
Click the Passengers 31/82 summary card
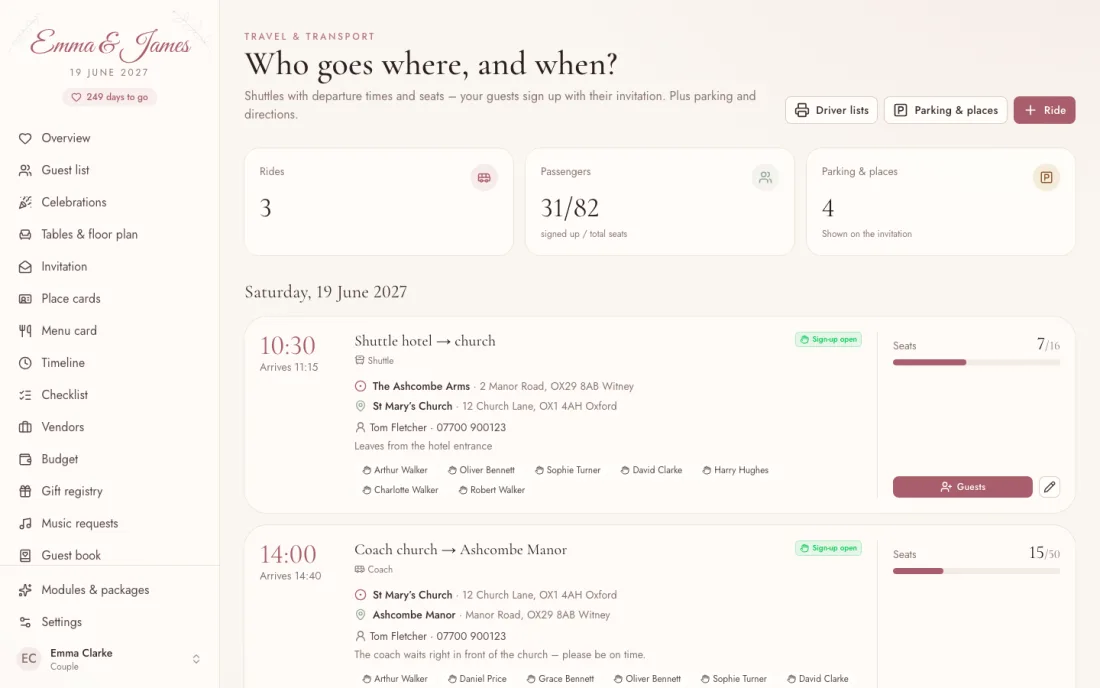tap(659, 202)
